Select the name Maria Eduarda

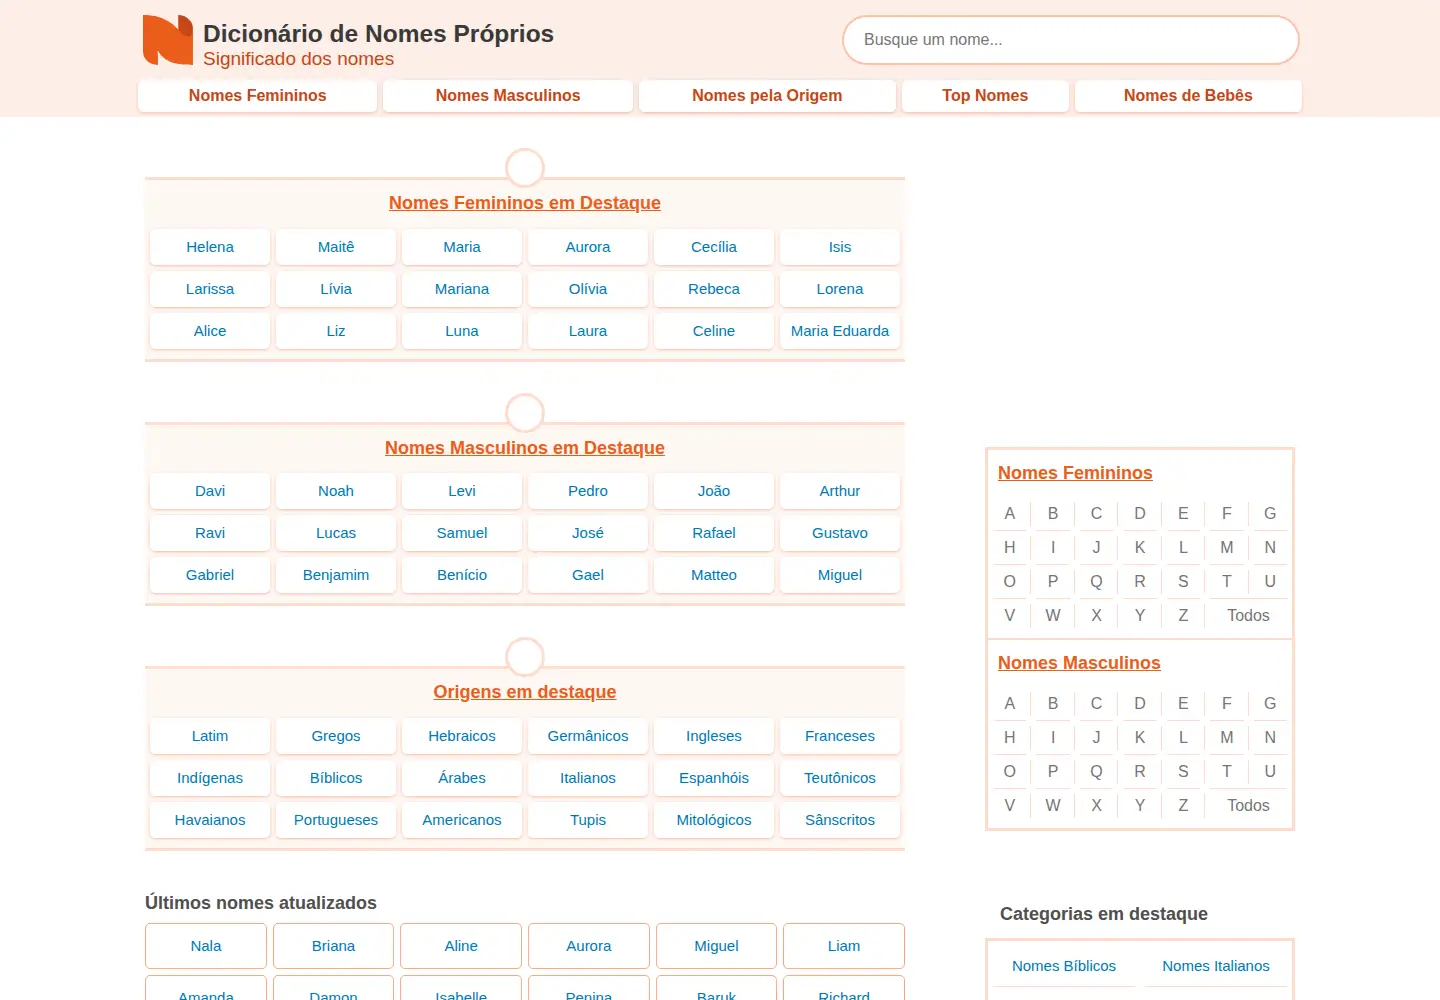840,331
